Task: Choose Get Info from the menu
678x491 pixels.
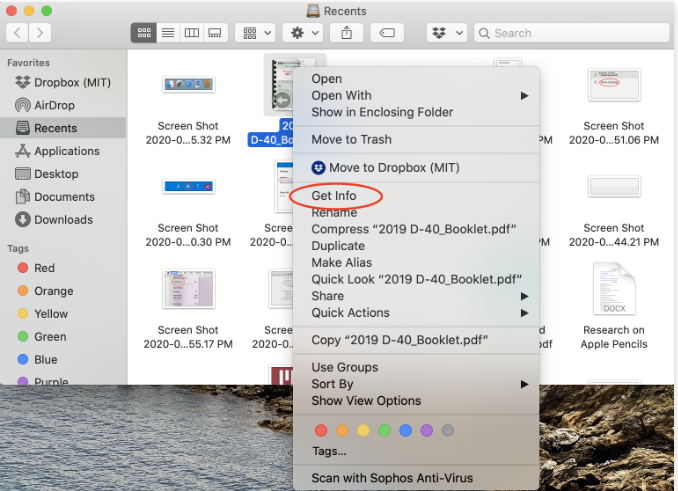Action: click(x=416, y=196)
